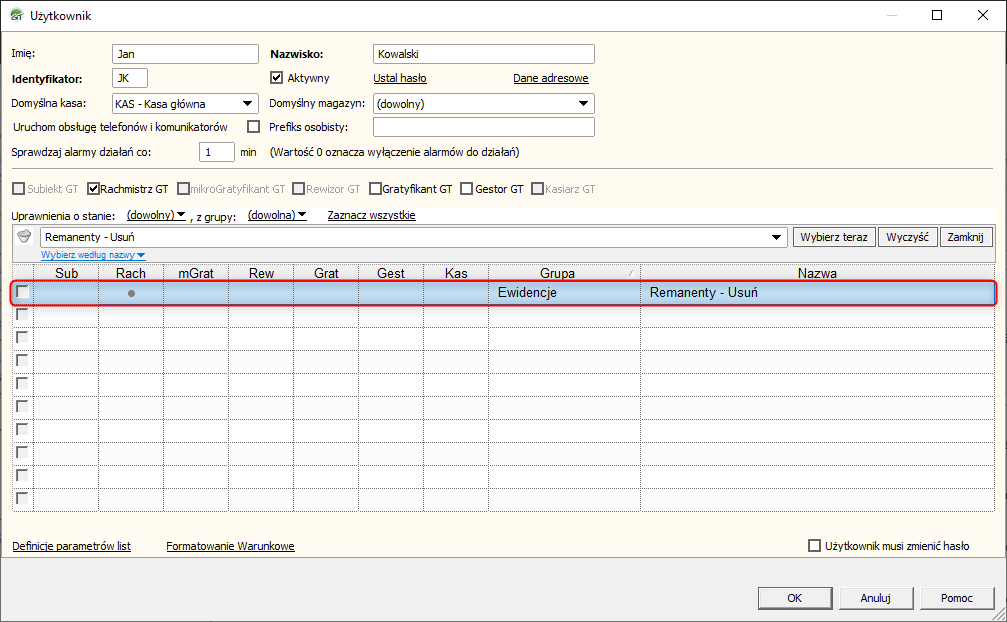Tick the Kasiarz GT checkbox
1007x622 pixels.
point(538,189)
